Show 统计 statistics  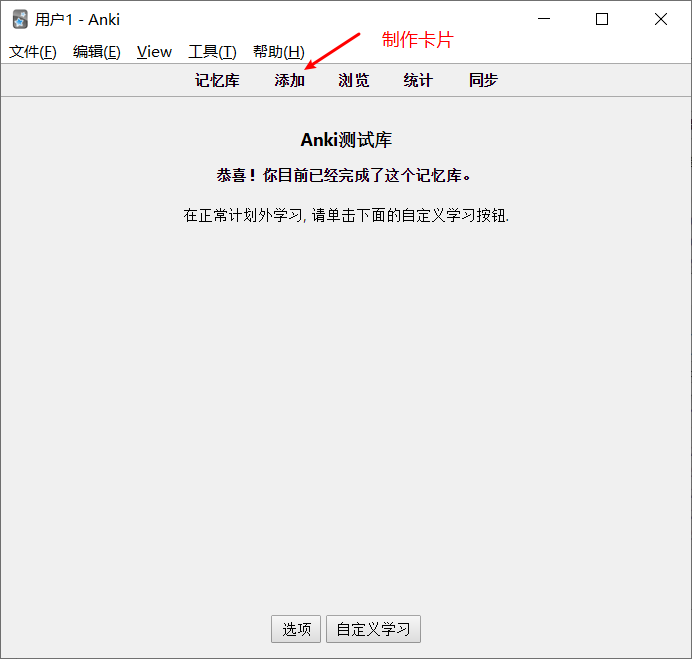click(418, 80)
